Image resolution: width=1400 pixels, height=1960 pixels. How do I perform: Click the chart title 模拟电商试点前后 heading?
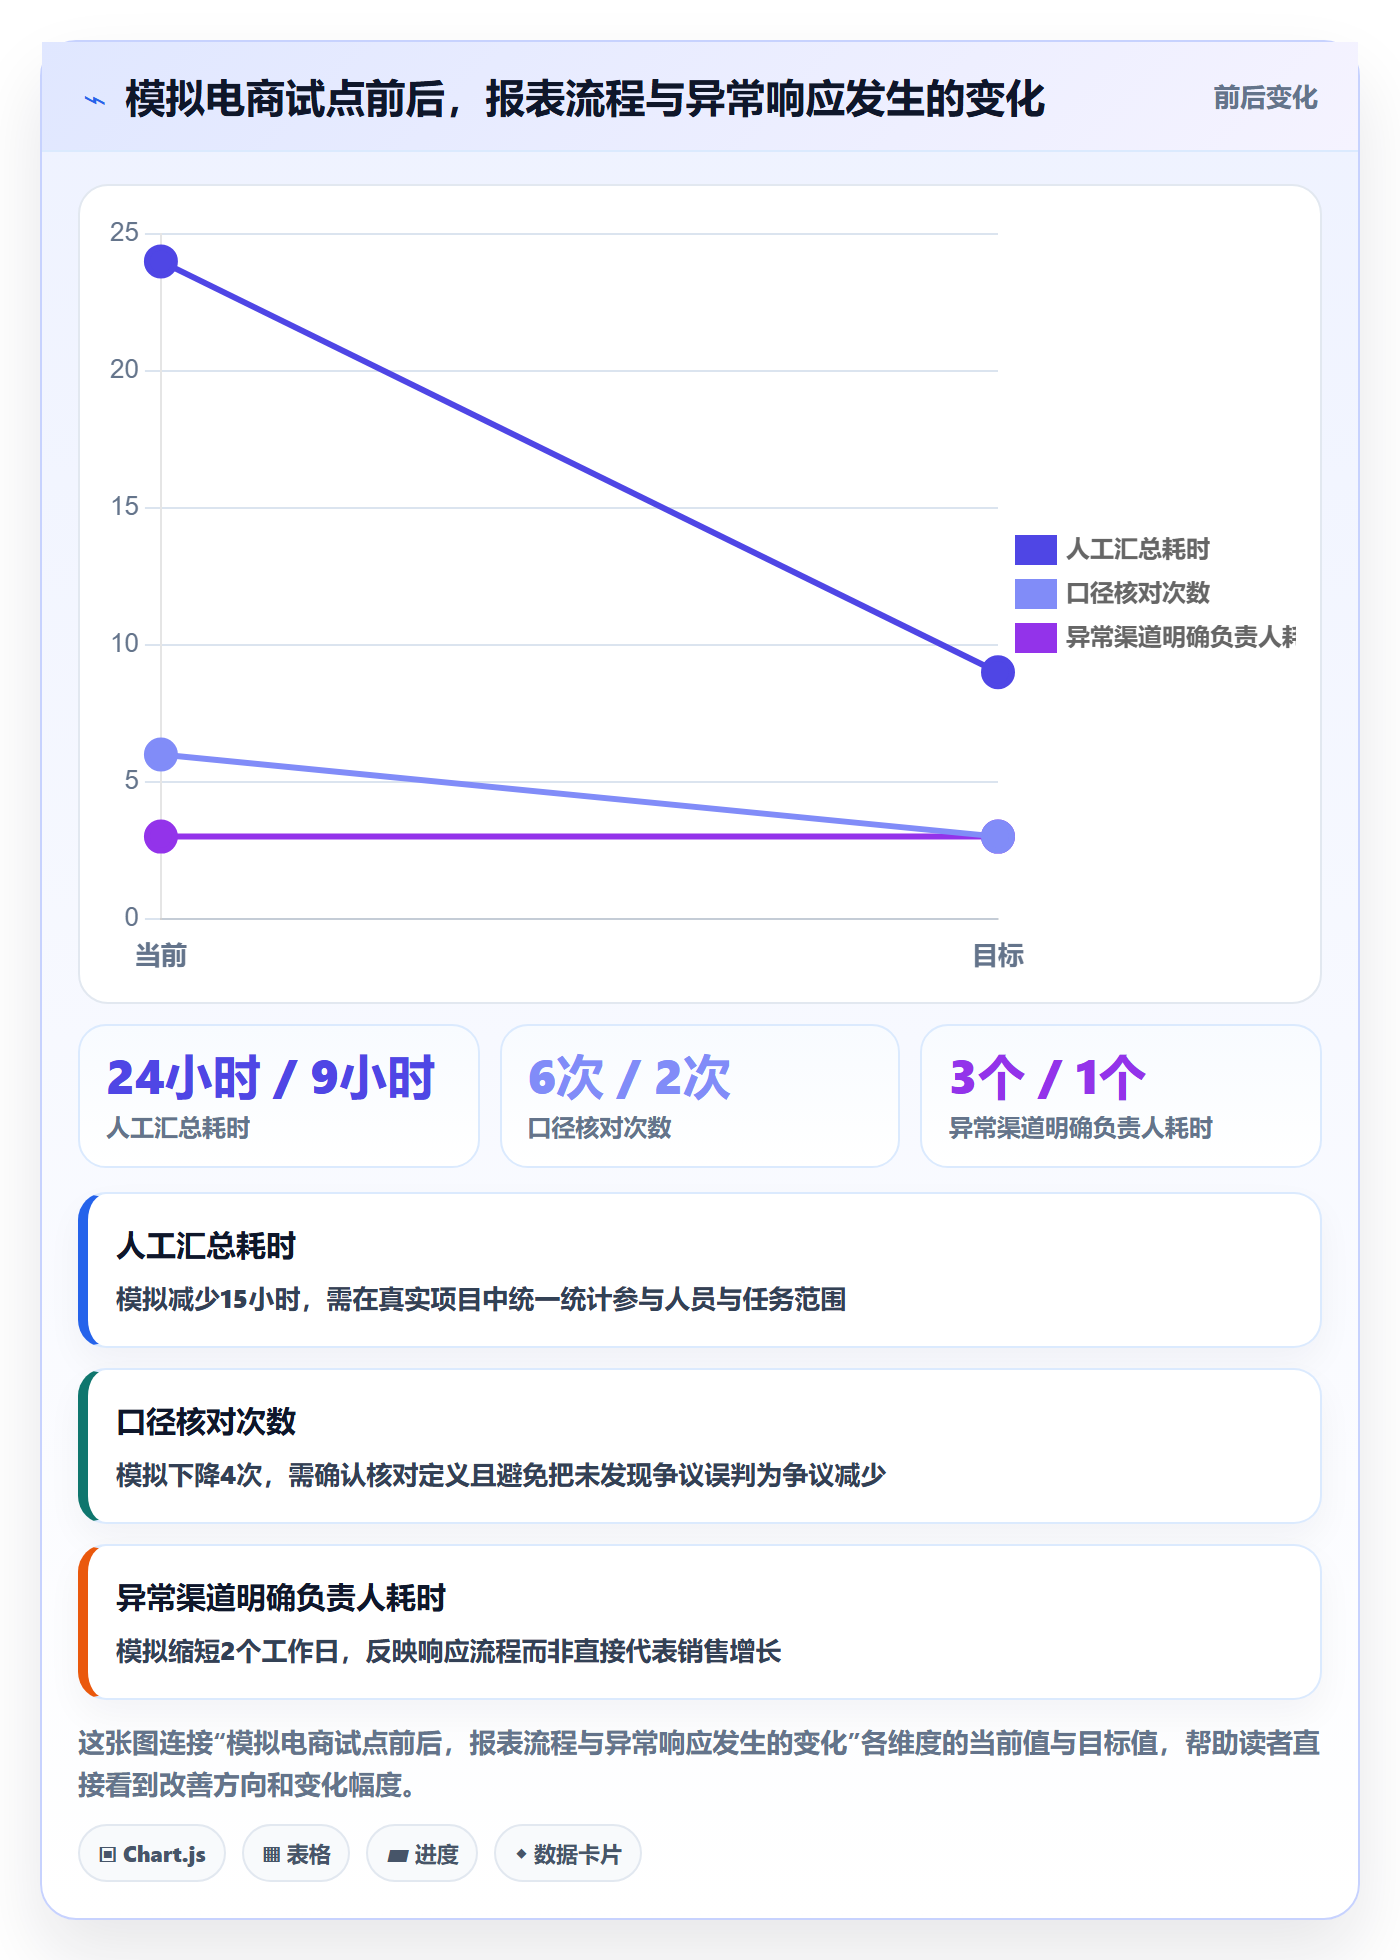click(x=585, y=99)
